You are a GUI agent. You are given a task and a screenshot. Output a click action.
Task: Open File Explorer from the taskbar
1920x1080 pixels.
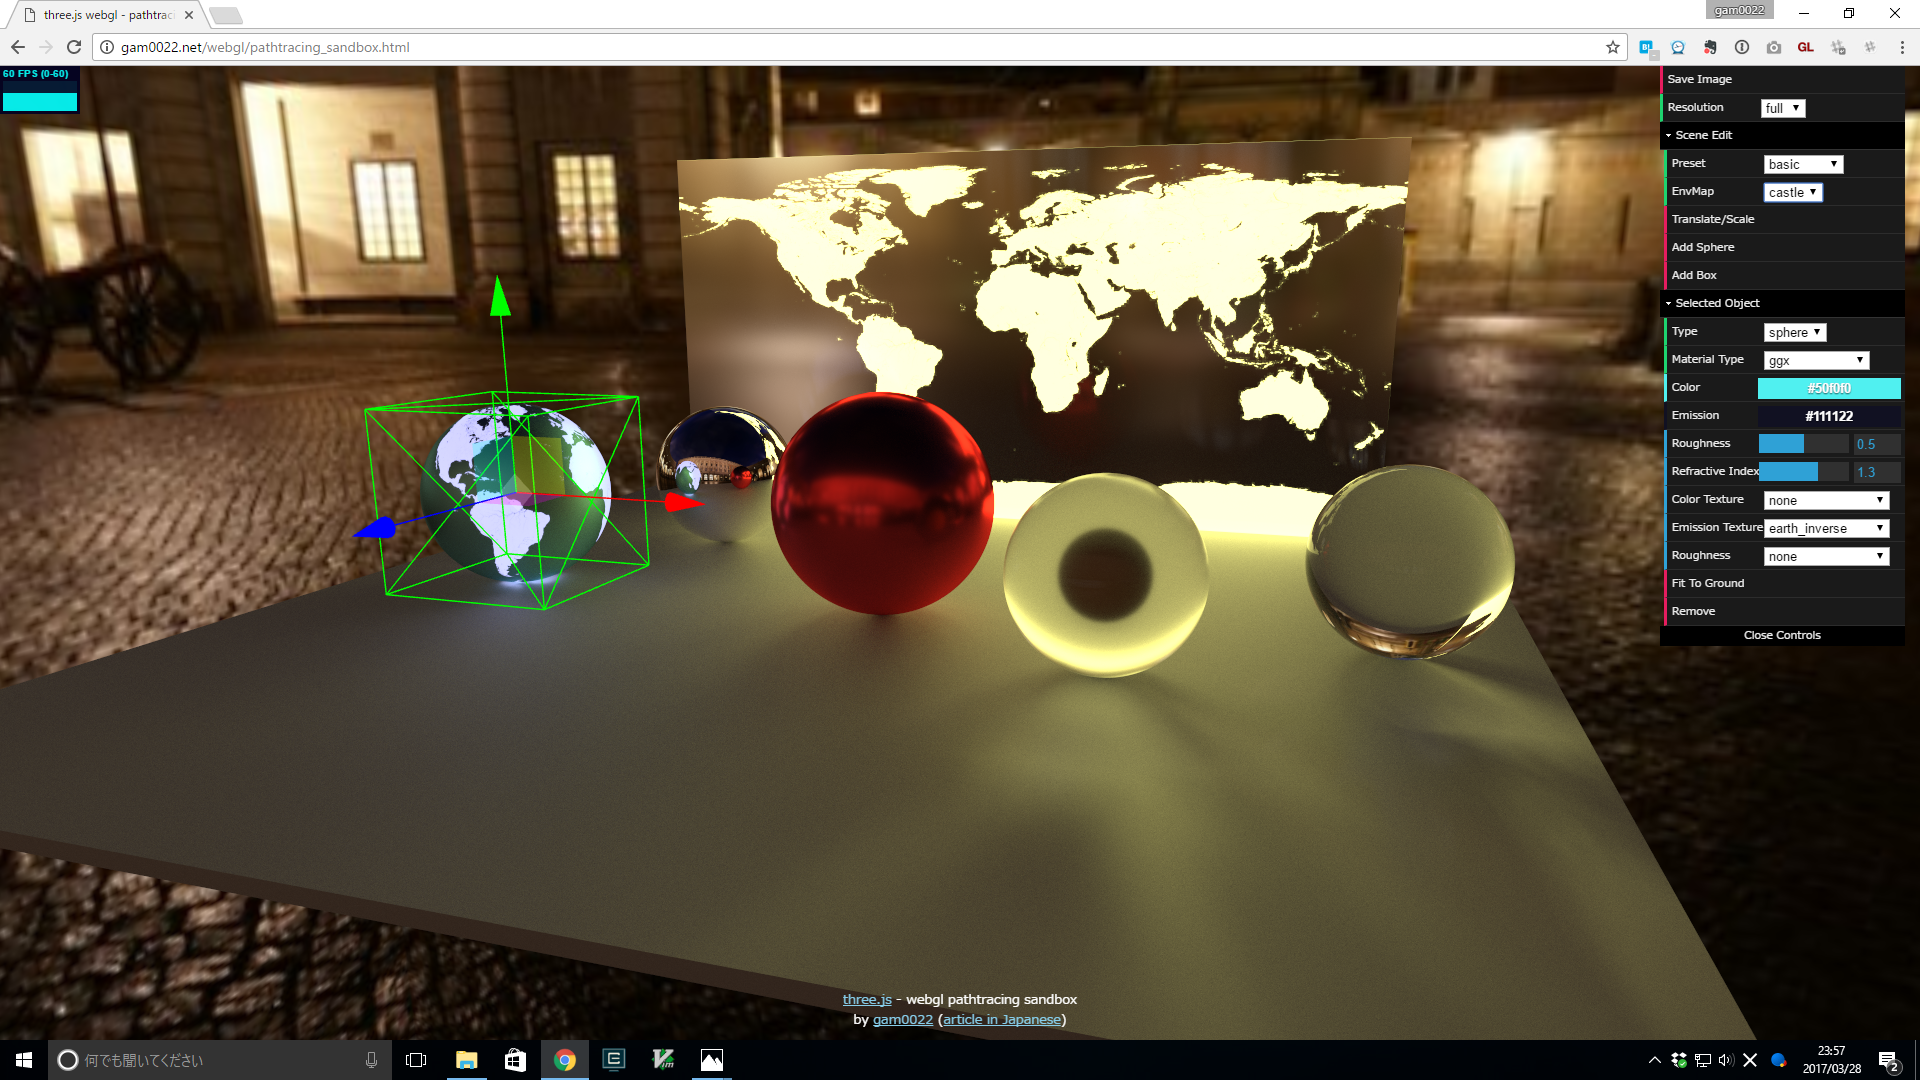(x=466, y=1060)
